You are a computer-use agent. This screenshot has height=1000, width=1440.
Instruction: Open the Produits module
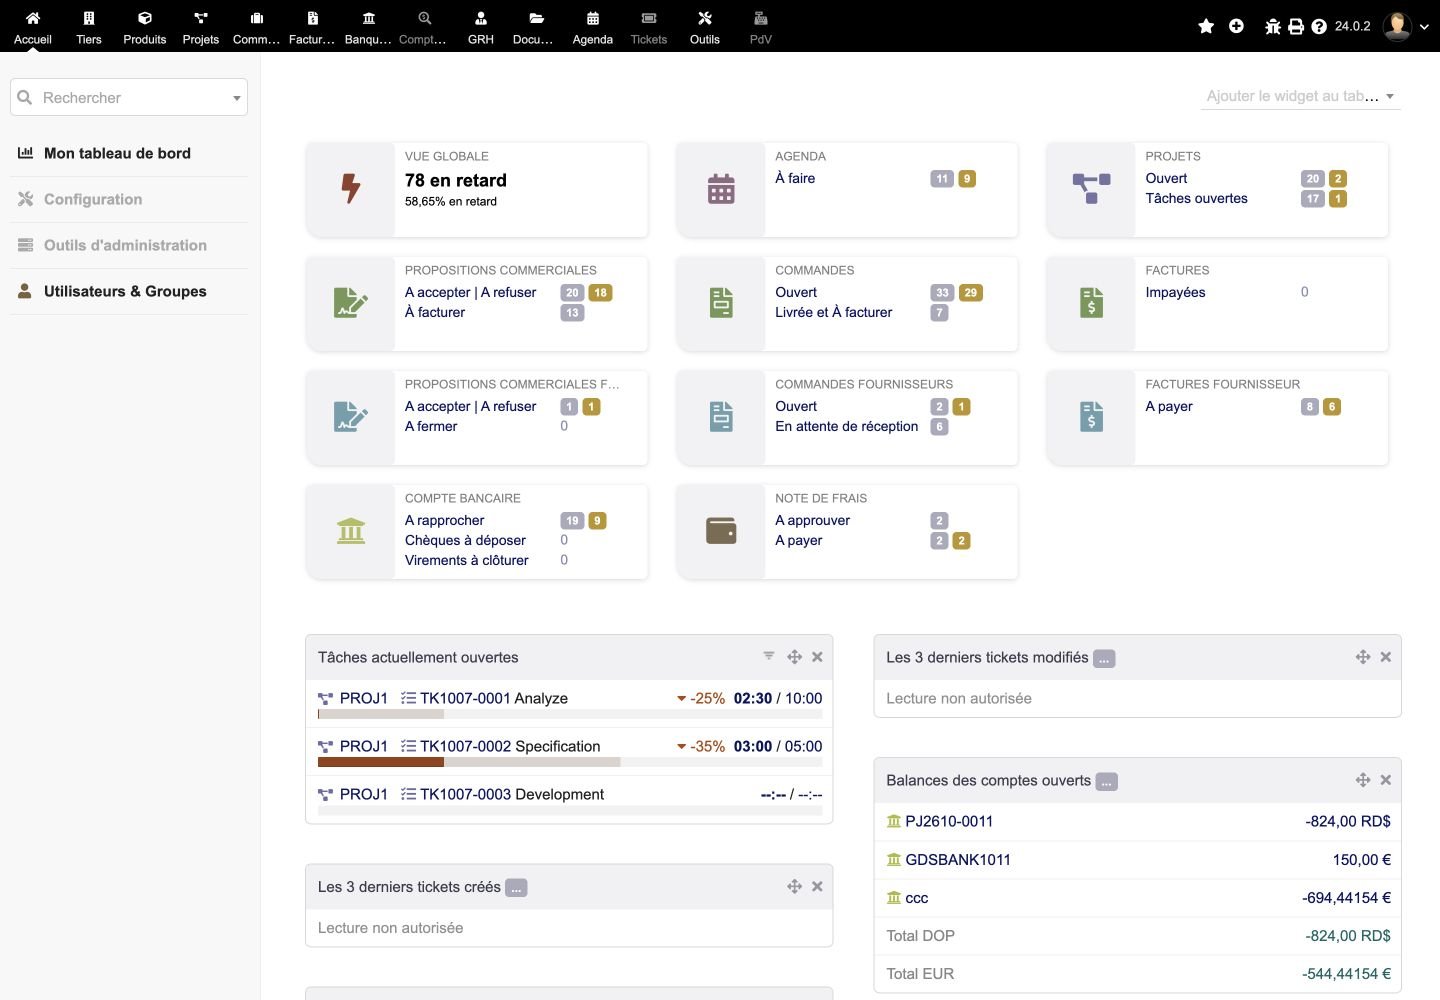click(145, 27)
